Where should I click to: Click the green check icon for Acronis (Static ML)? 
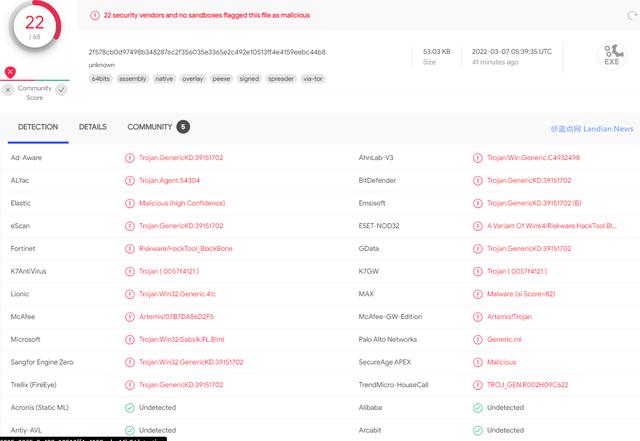[x=129, y=408]
